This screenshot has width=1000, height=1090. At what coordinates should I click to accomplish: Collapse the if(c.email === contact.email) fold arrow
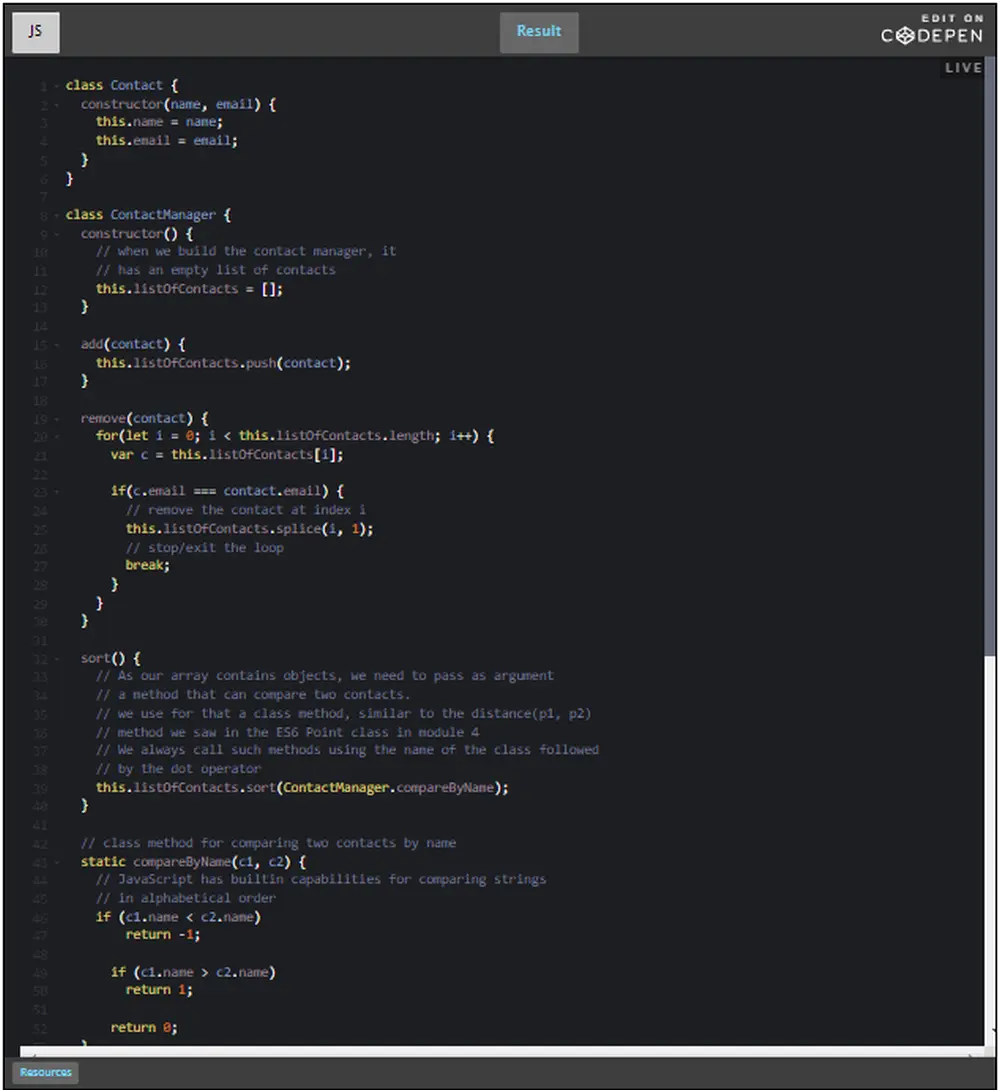(56, 492)
